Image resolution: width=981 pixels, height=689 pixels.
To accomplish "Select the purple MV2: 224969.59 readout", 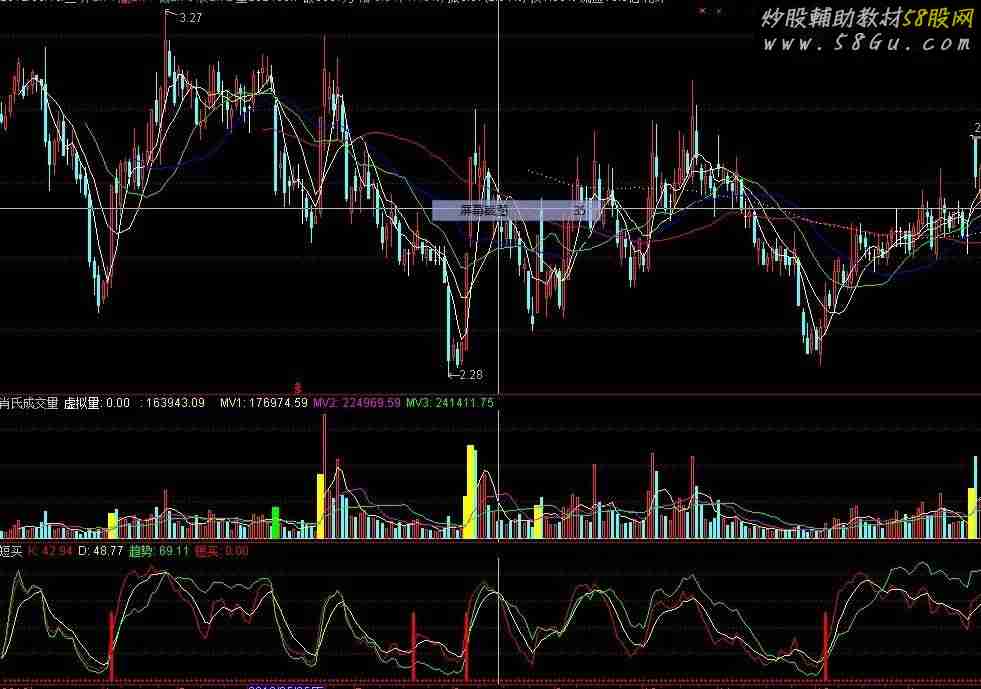I will (356, 403).
